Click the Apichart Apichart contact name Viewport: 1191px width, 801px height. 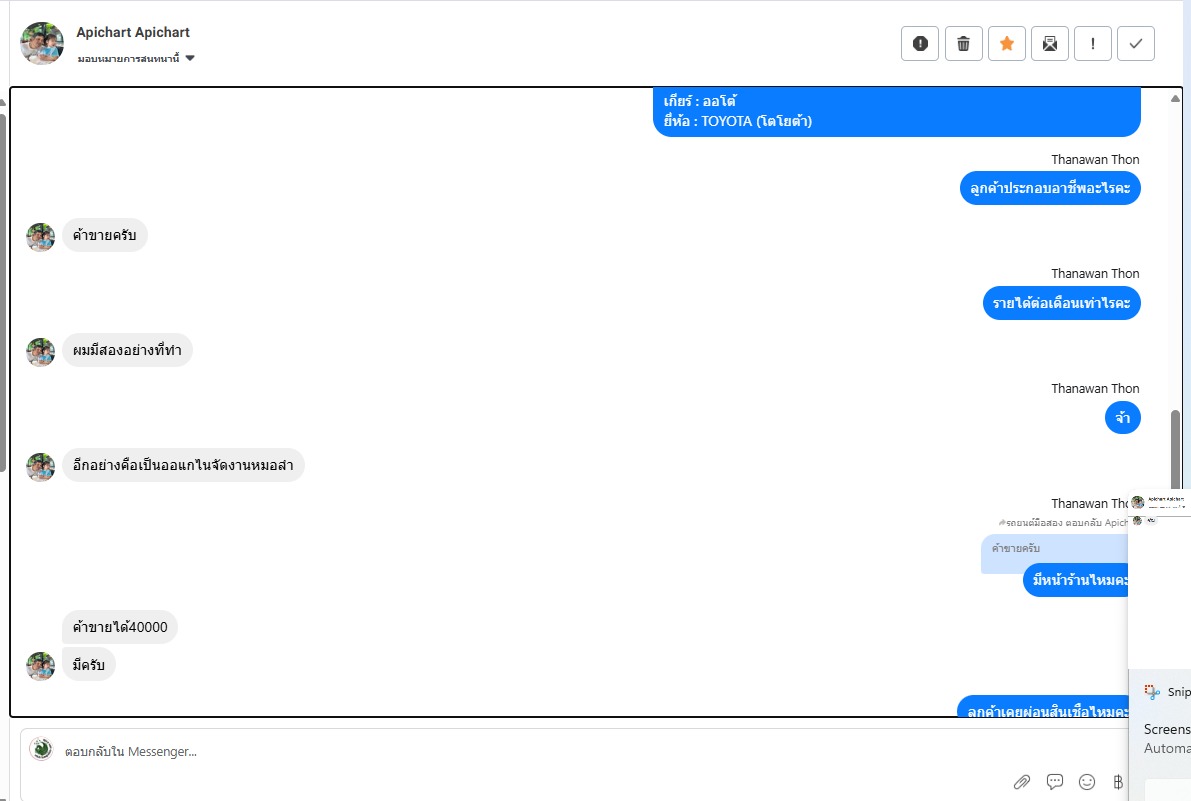[x=133, y=32]
